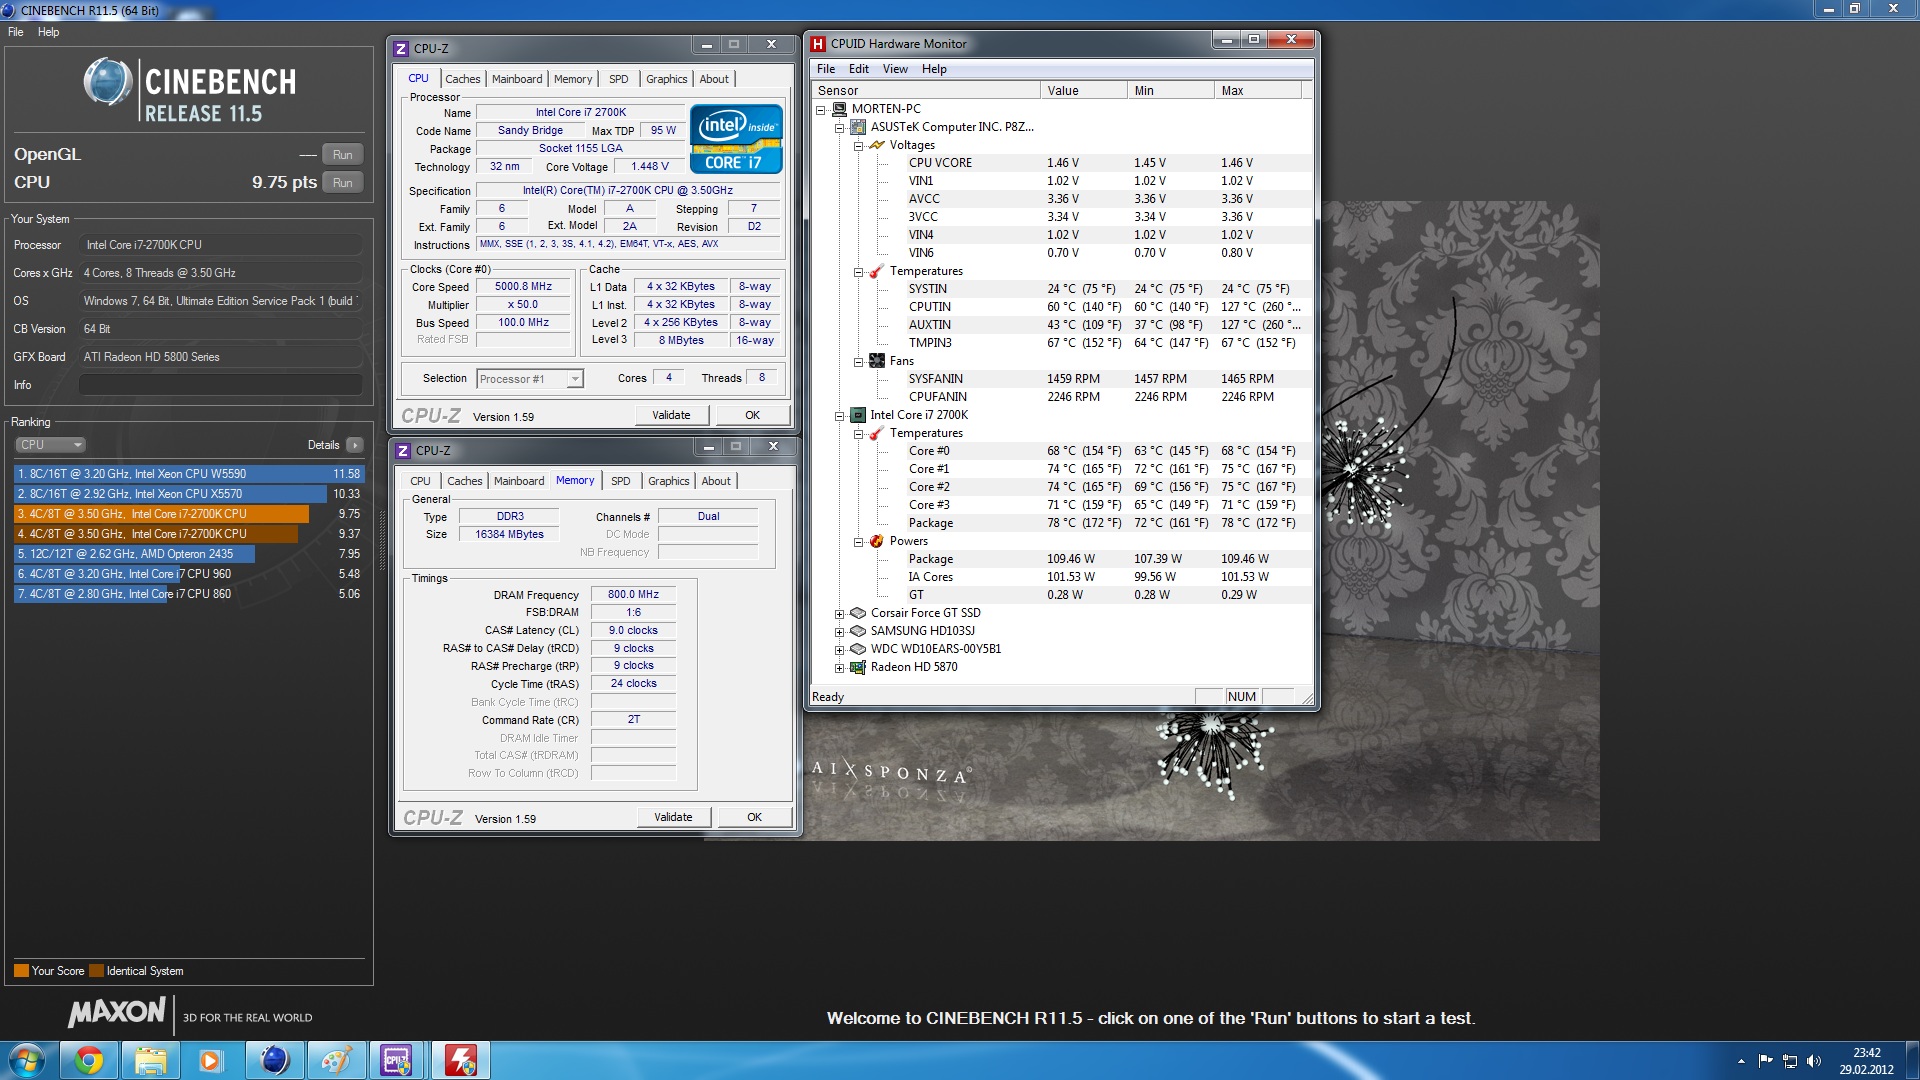Click the Intel Core i7 logo in CPU-Z

[736, 139]
